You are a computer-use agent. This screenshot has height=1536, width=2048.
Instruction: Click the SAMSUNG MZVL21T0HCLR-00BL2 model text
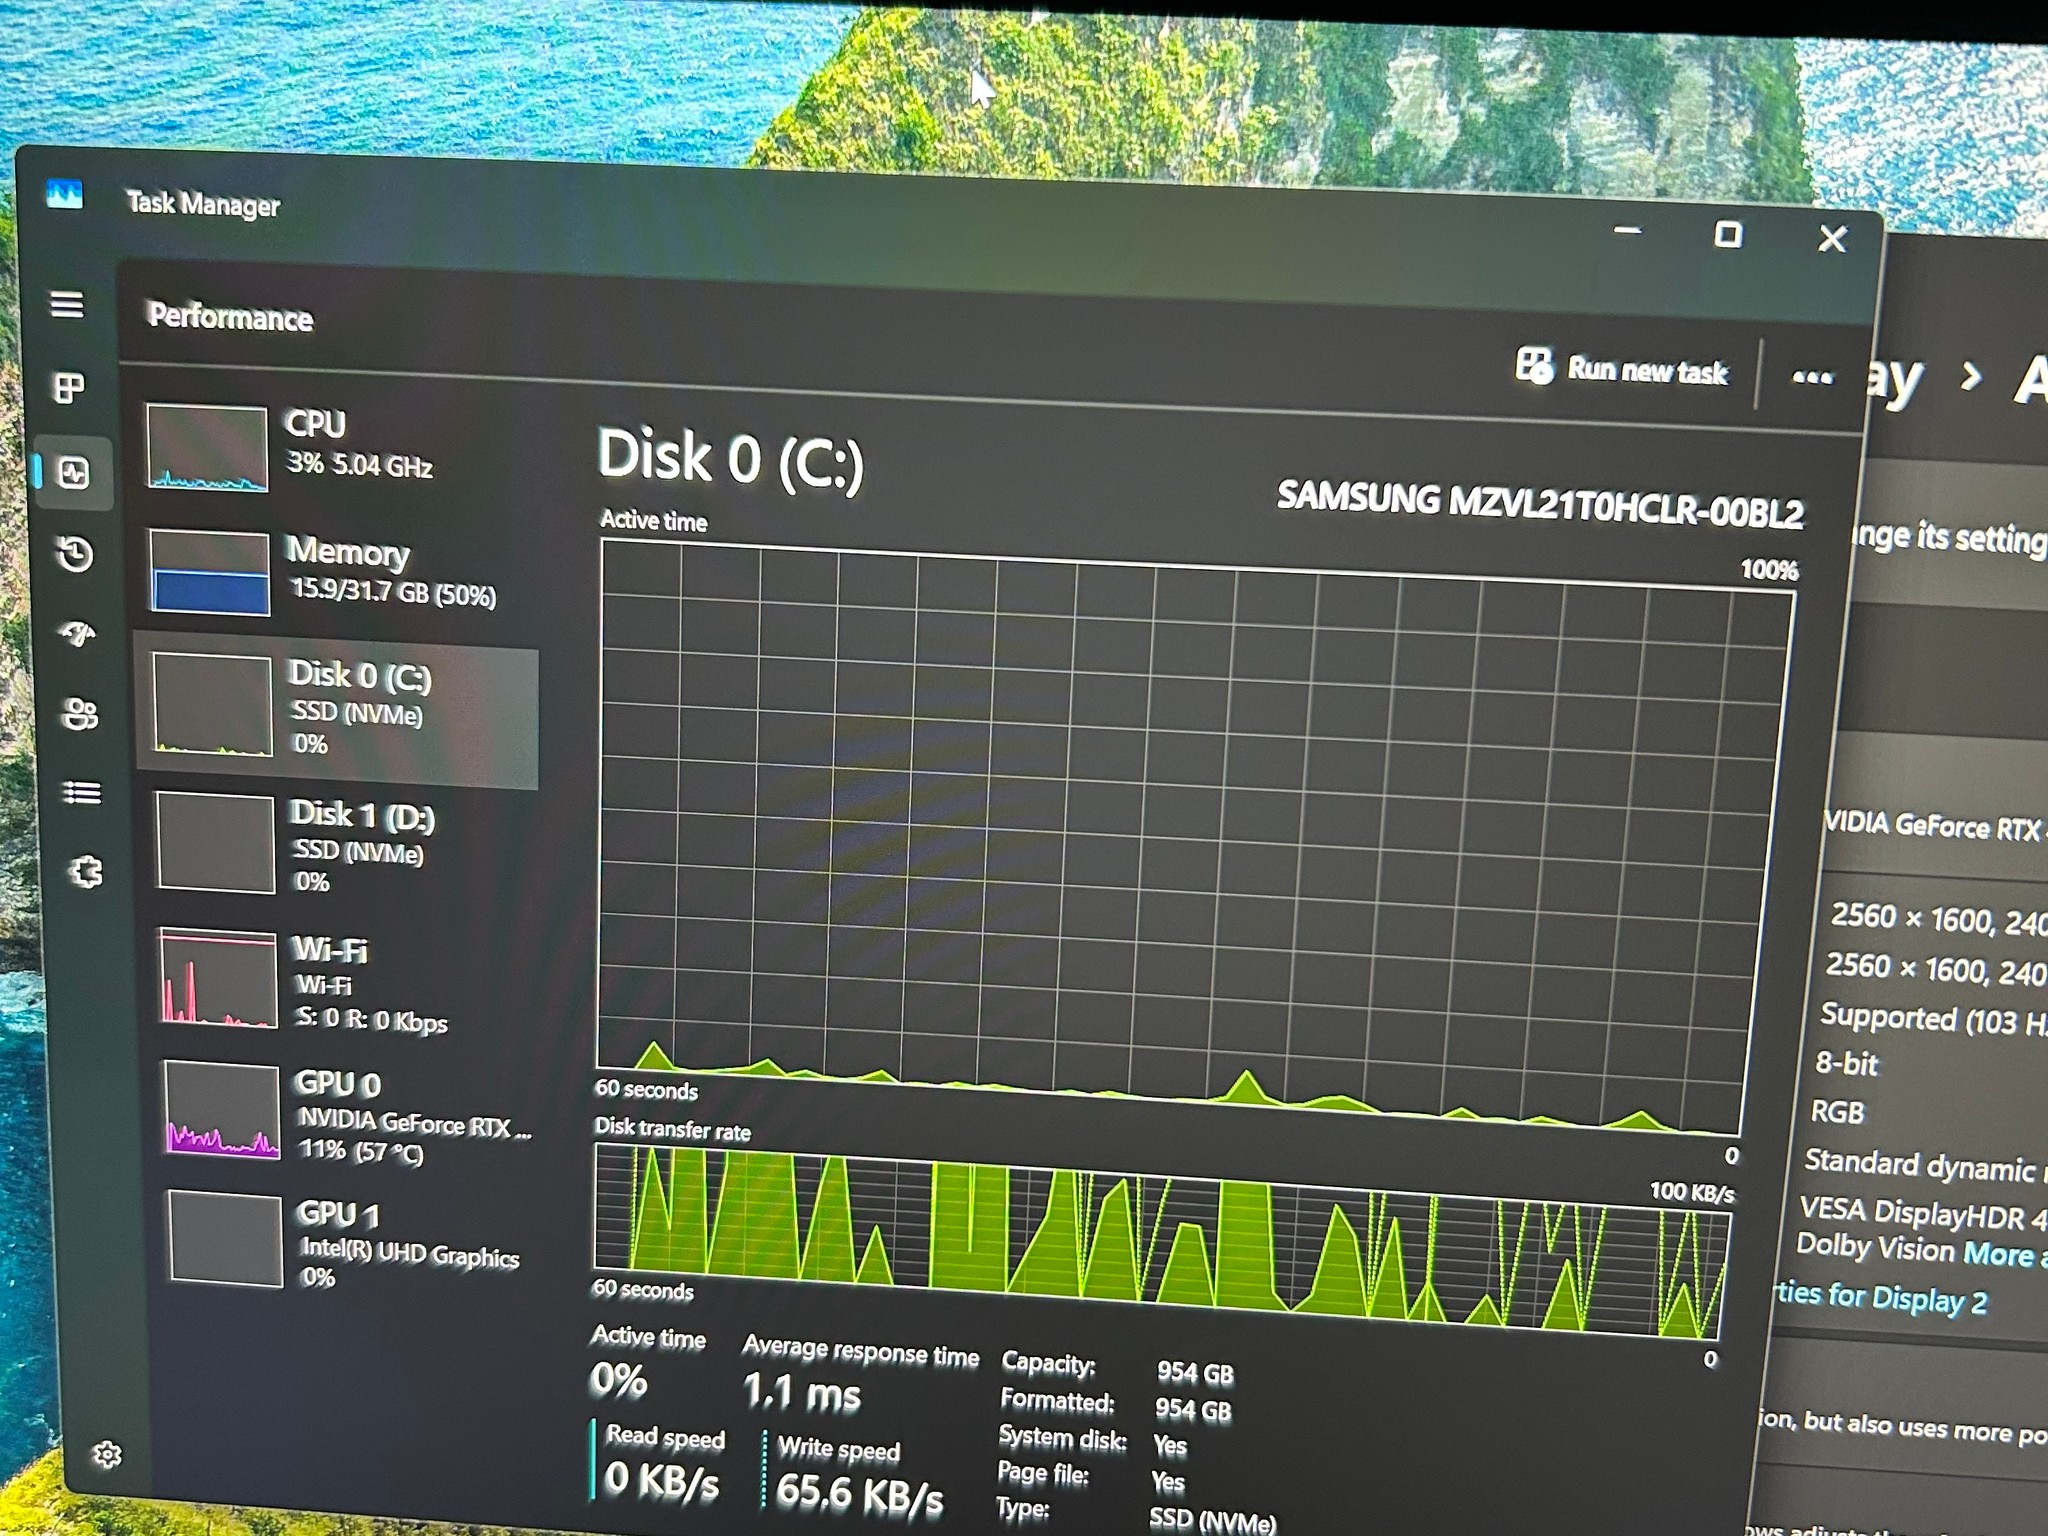coord(1540,504)
